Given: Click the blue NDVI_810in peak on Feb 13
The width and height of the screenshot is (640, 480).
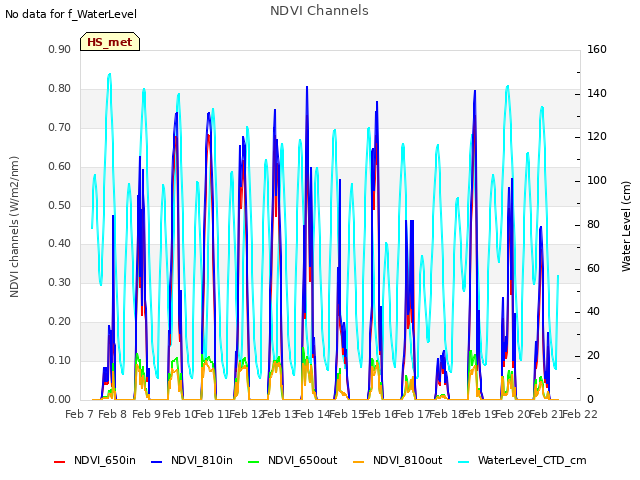Looking at the screenshot, I should point(307,87).
